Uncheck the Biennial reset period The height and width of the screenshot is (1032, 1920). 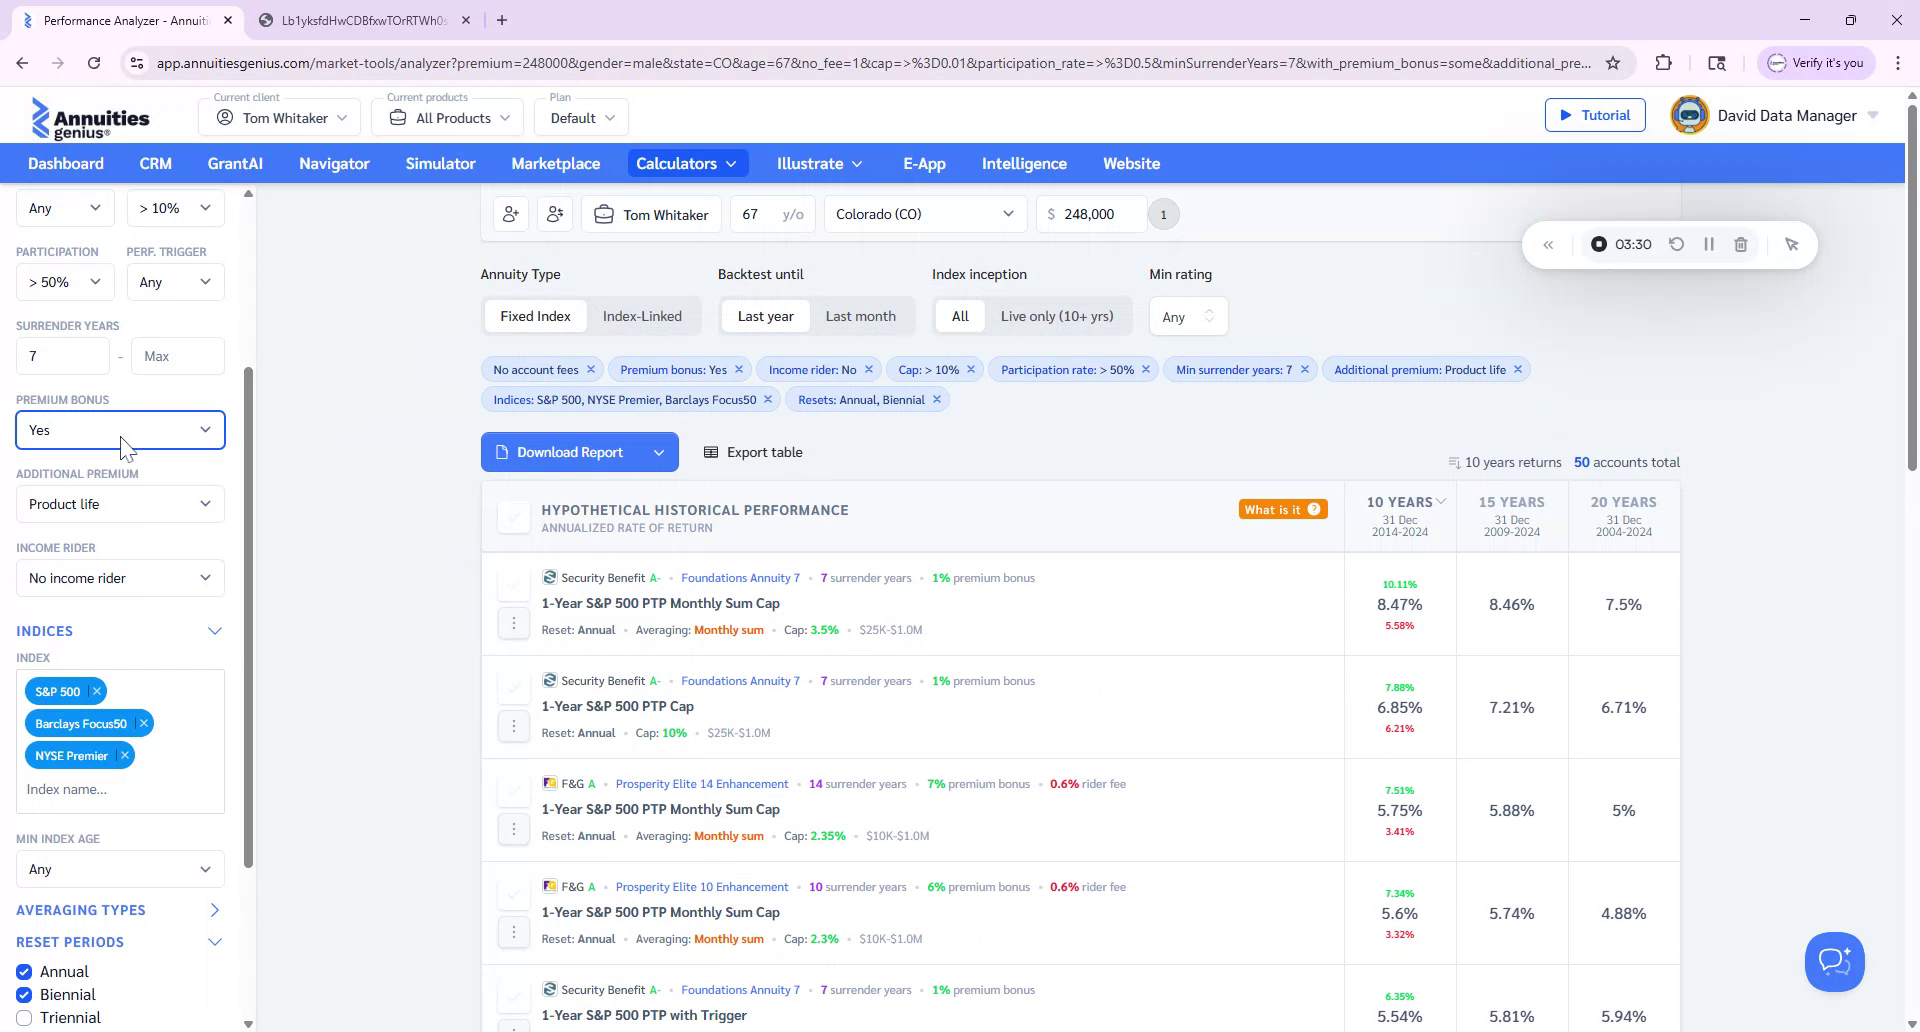pos(24,994)
